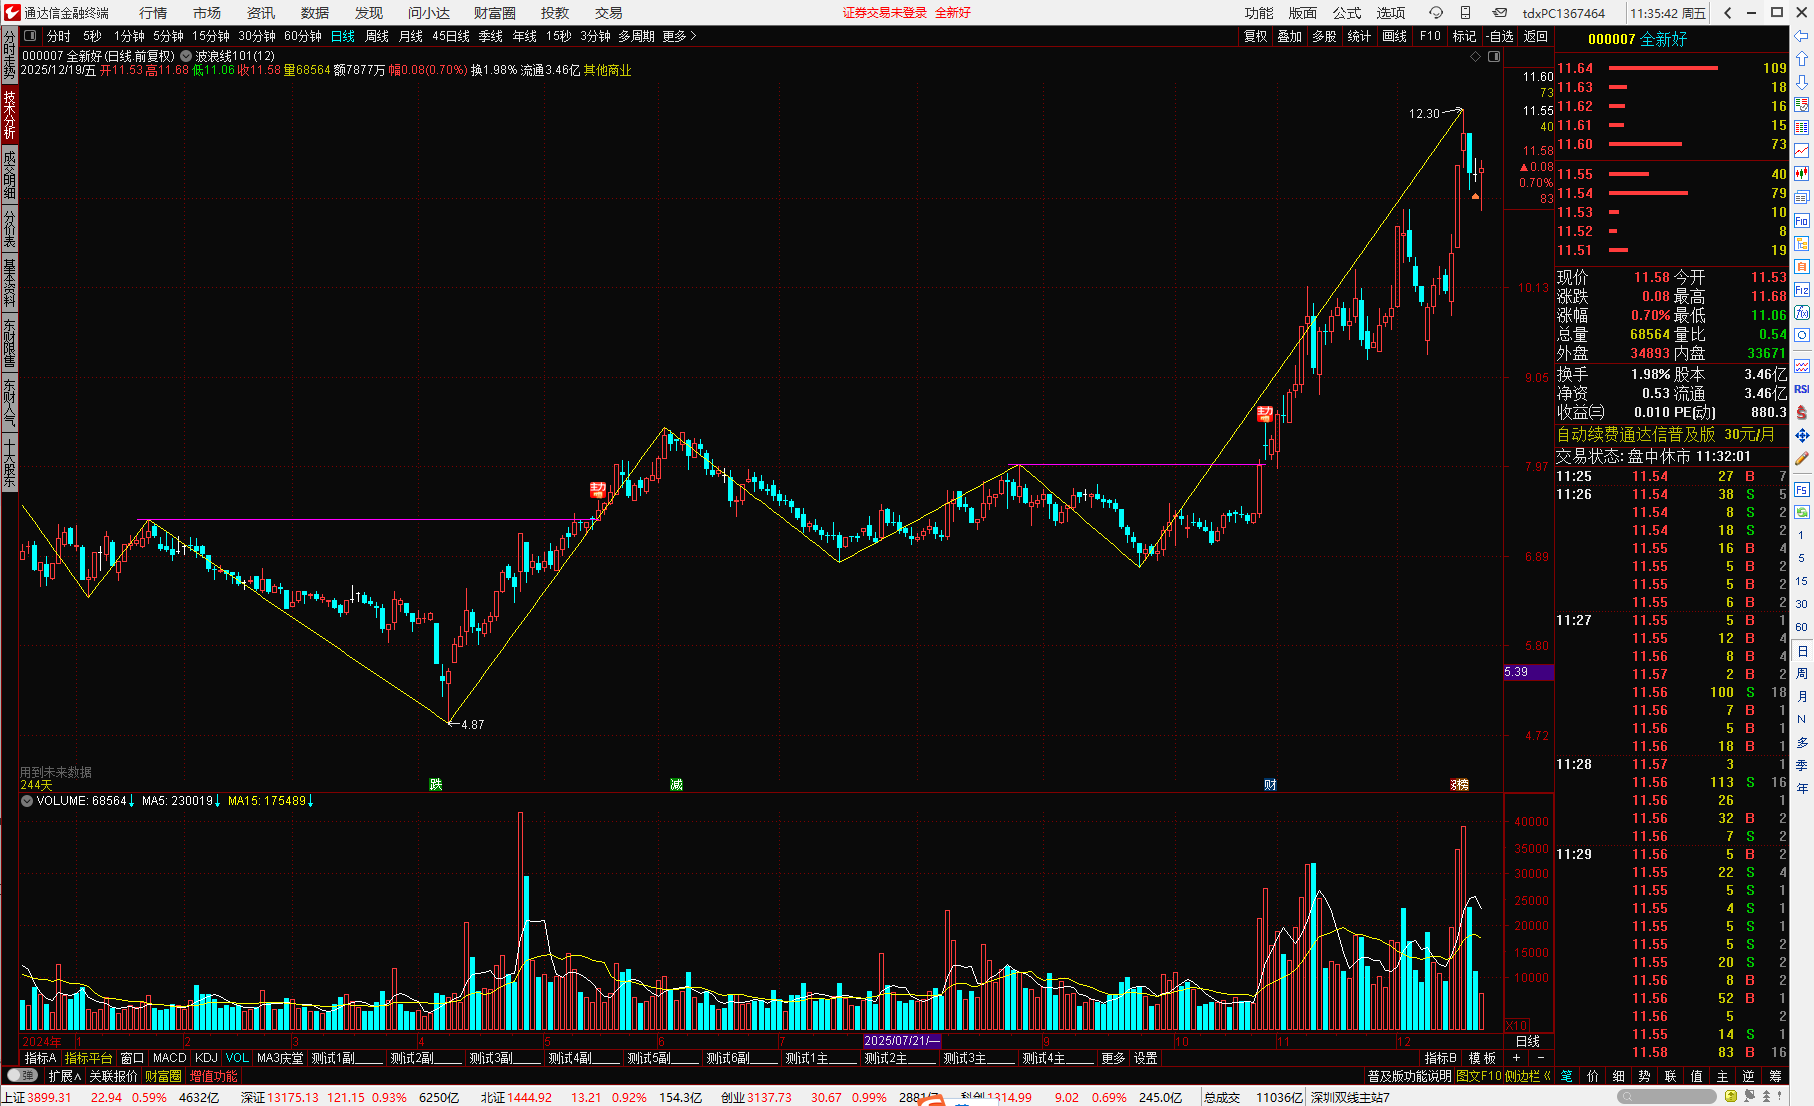Click the headset support icon in title bar
The image size is (1814, 1106).
click(x=1435, y=12)
